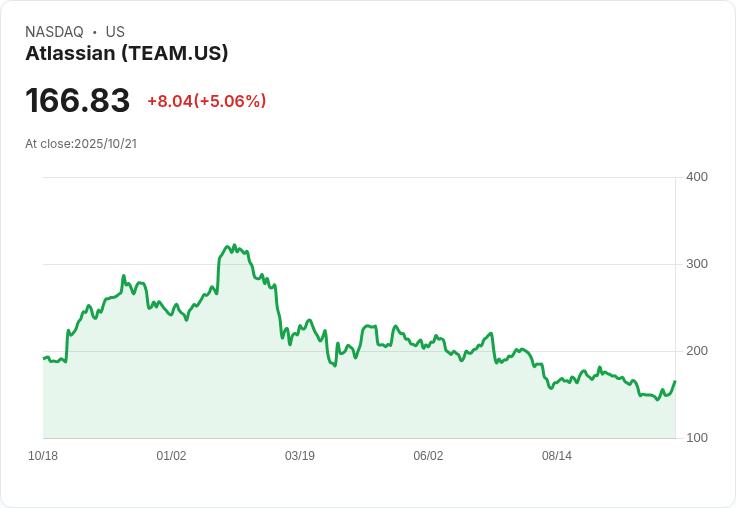Click the rightmost end of the price line

coord(675,381)
